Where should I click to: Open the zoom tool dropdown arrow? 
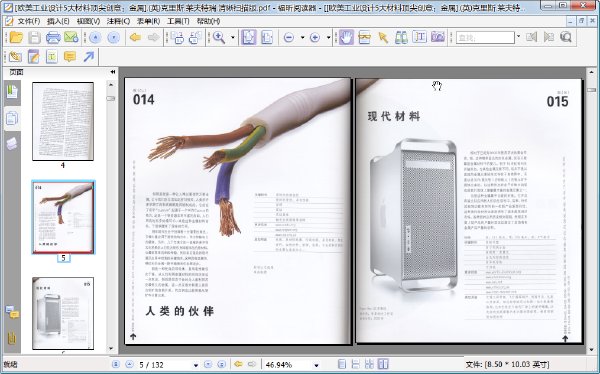(x=233, y=38)
